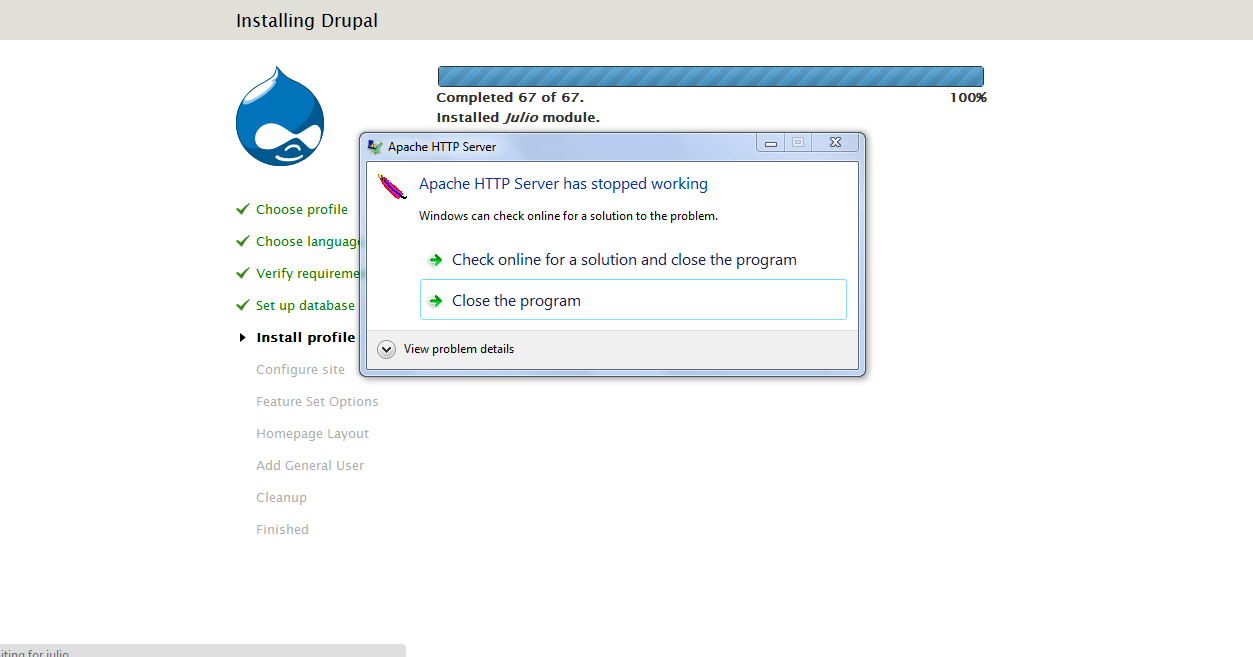The width and height of the screenshot is (1253, 657).
Task: Click the 100% progress label
Action: 968,97
